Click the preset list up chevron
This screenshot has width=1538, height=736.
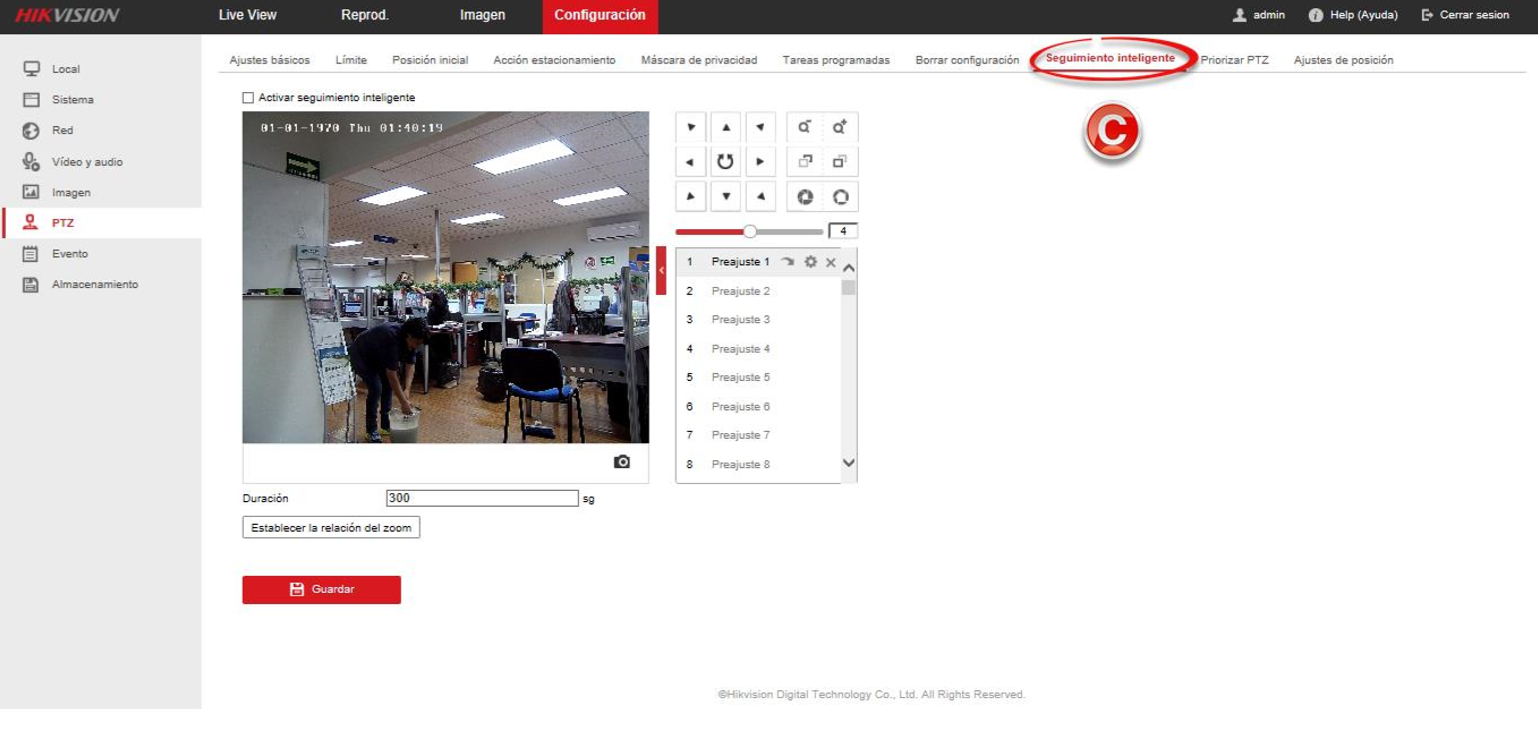(x=849, y=268)
